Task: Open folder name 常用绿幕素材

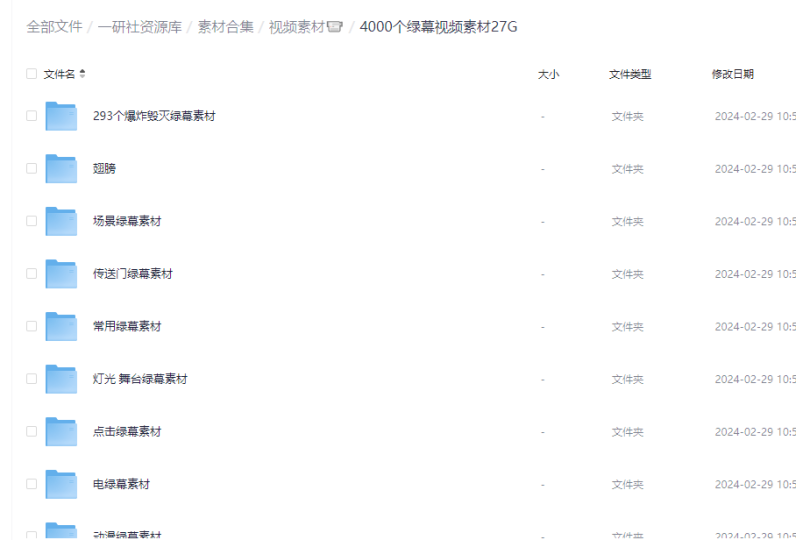Action: 127,326
